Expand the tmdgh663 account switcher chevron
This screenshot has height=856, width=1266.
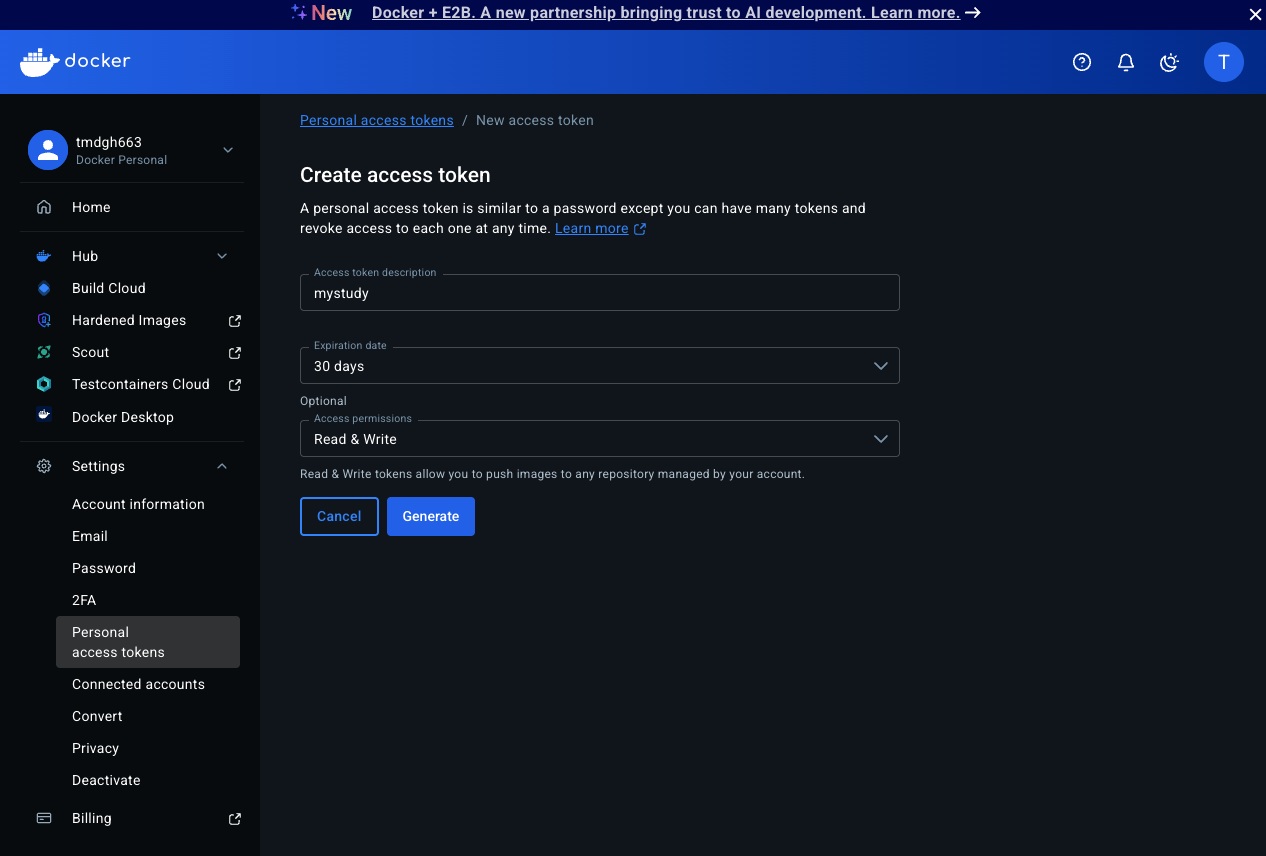[228, 150]
